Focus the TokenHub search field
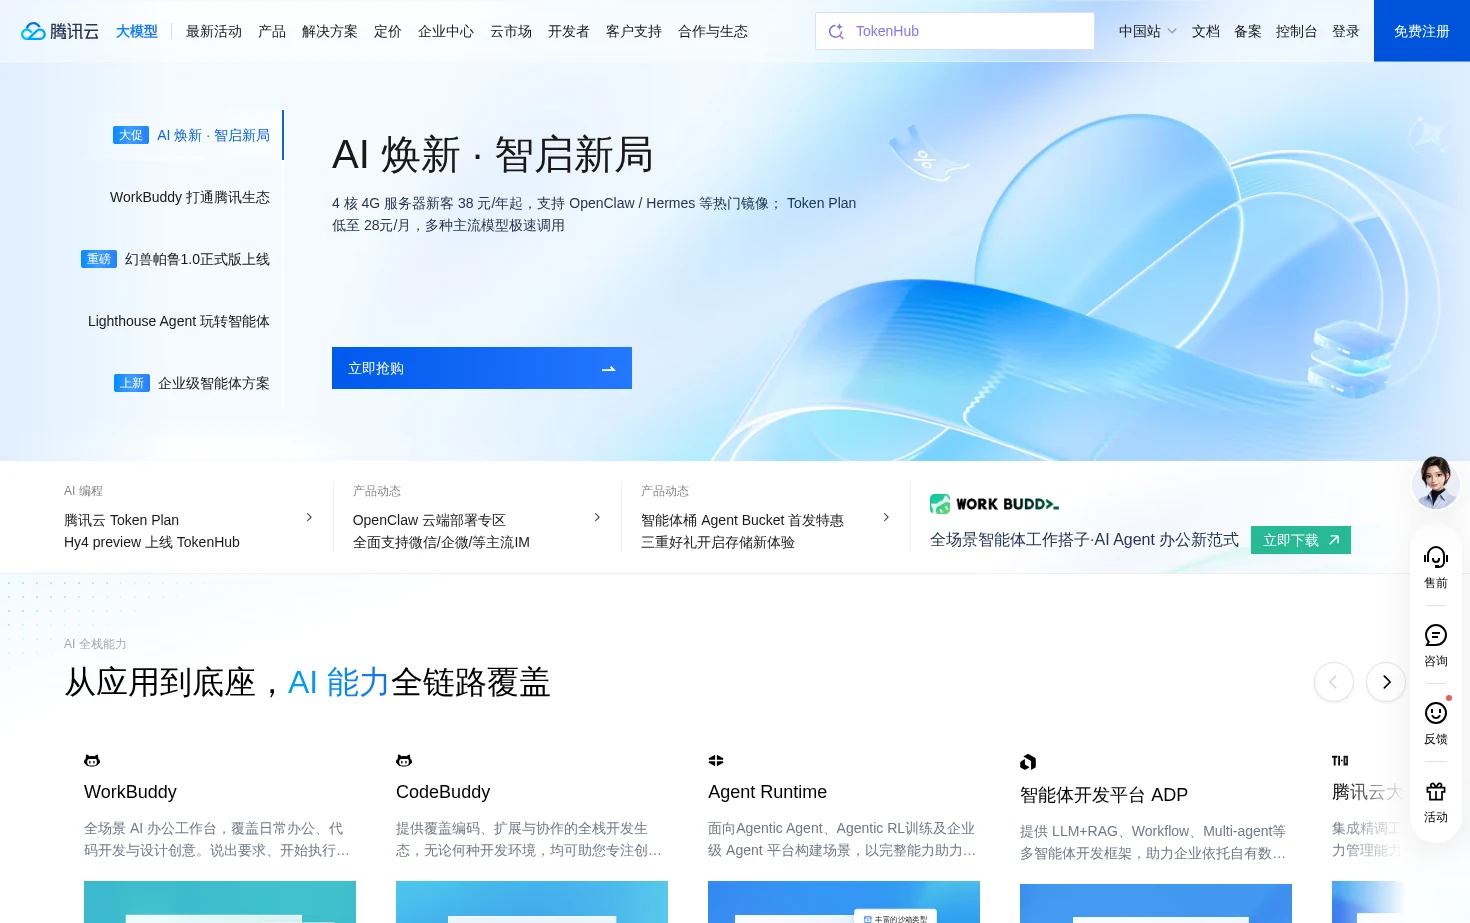 click(955, 31)
